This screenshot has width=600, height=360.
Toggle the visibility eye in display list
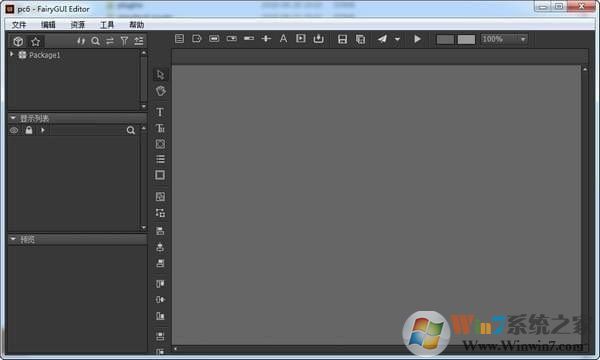click(14, 130)
